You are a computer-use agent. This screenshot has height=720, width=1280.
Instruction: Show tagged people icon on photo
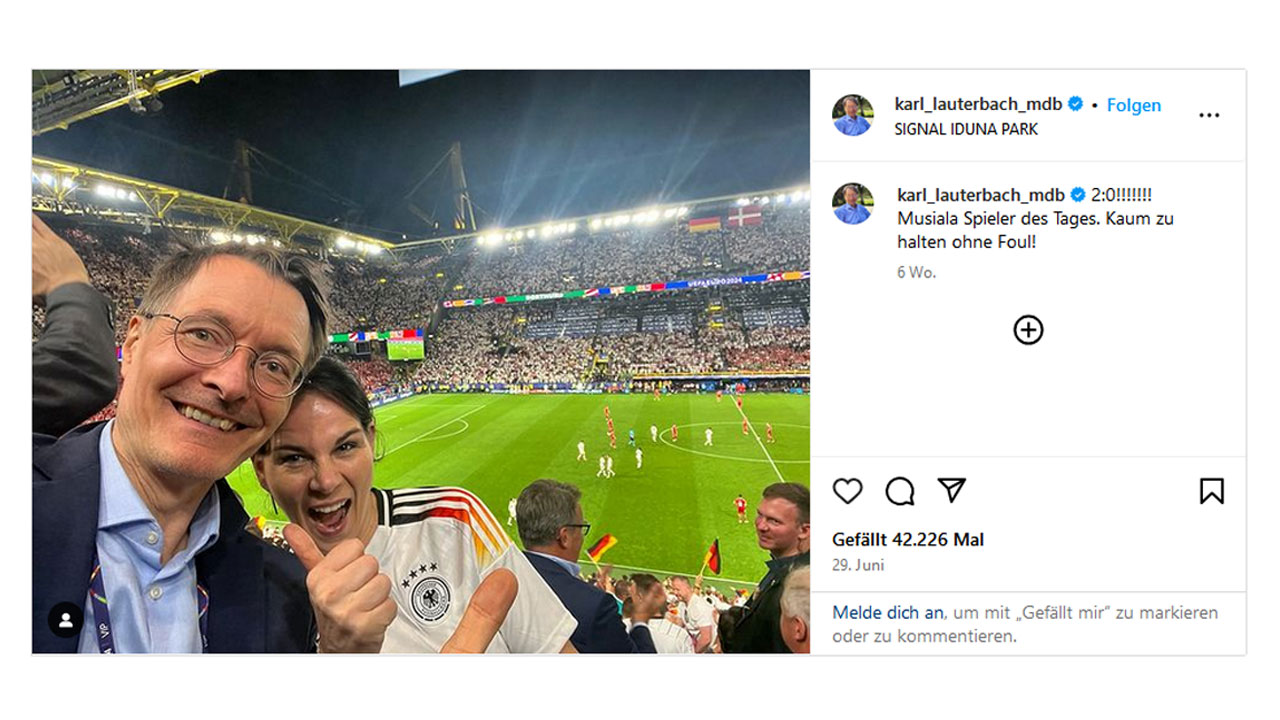click(66, 620)
